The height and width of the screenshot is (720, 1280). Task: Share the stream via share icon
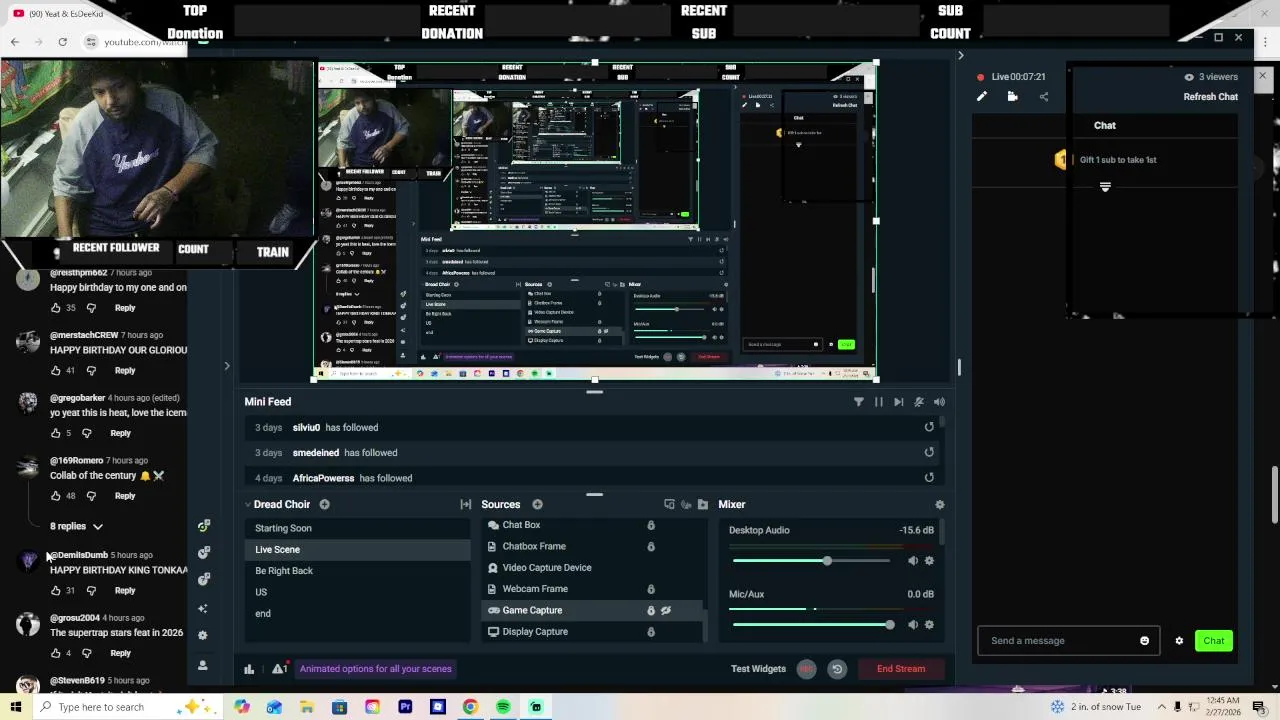[1044, 97]
